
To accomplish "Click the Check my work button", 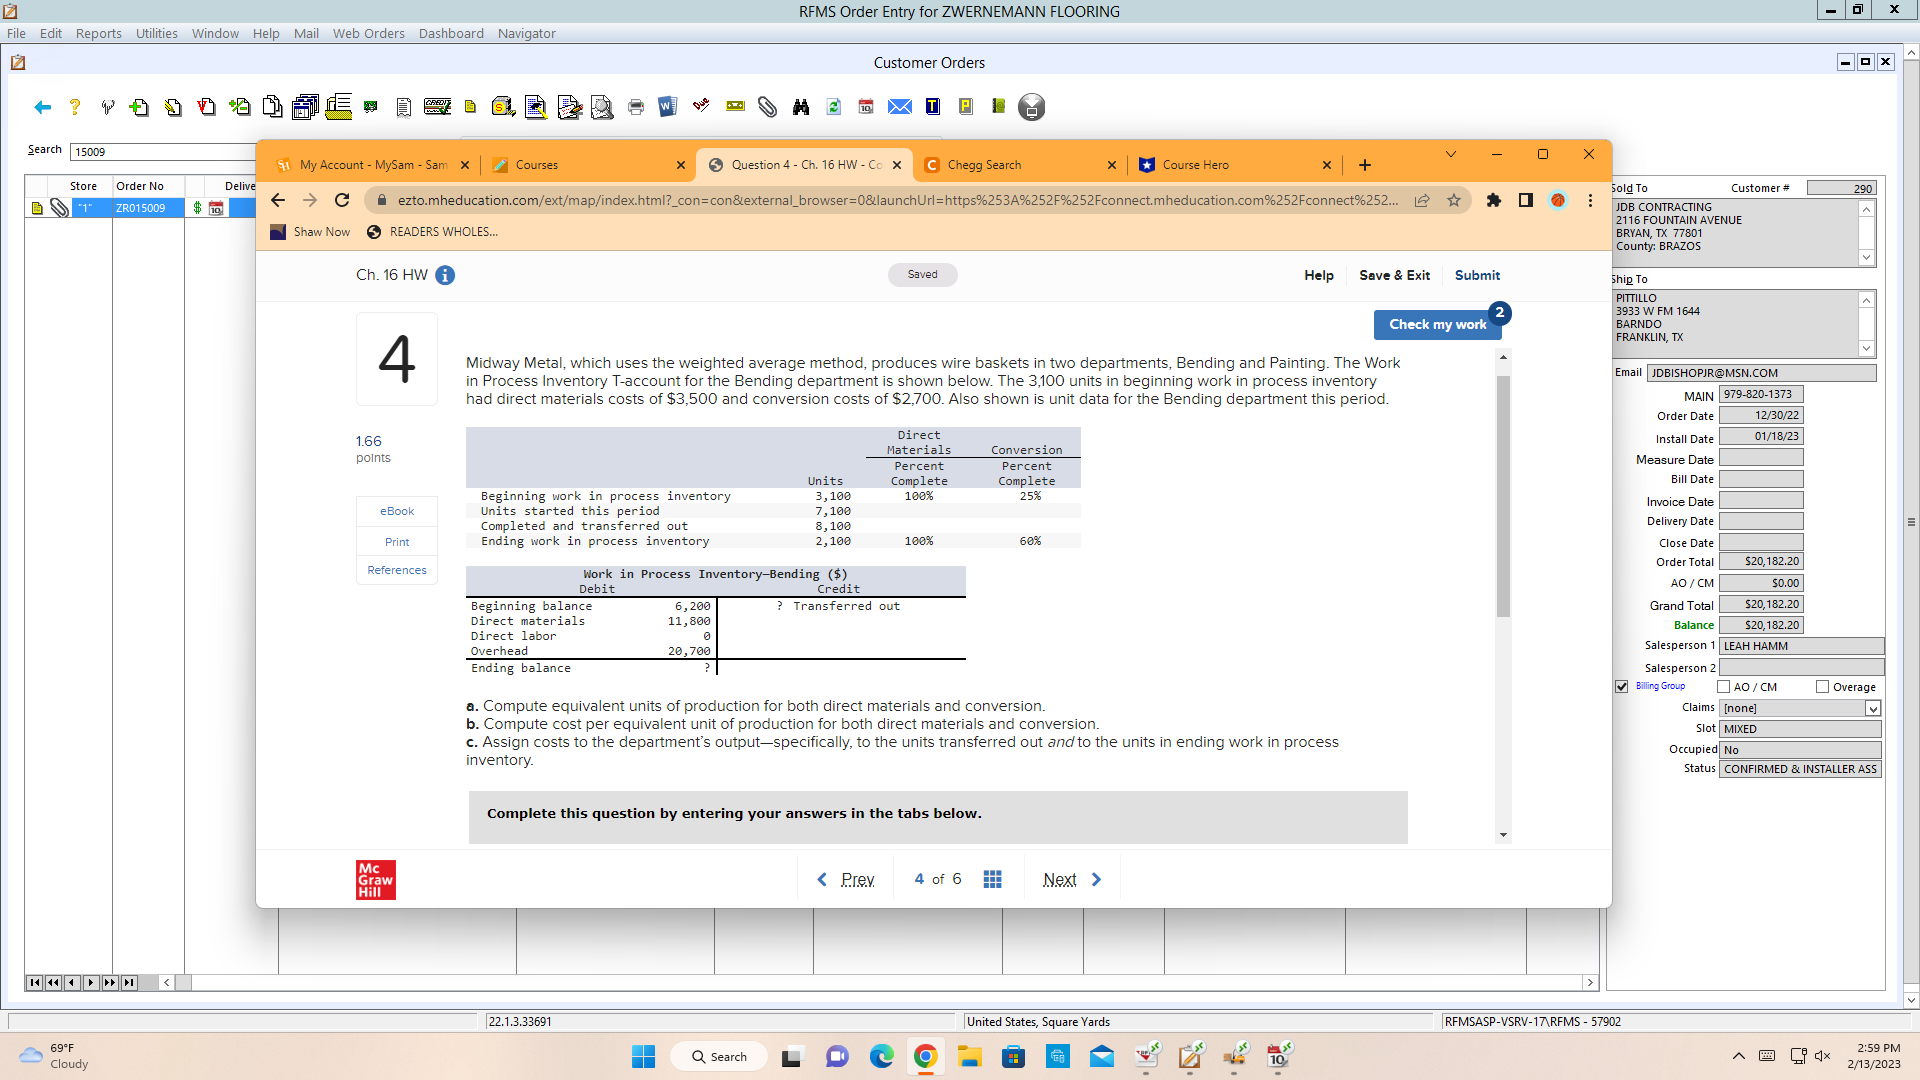I will click(1437, 324).
